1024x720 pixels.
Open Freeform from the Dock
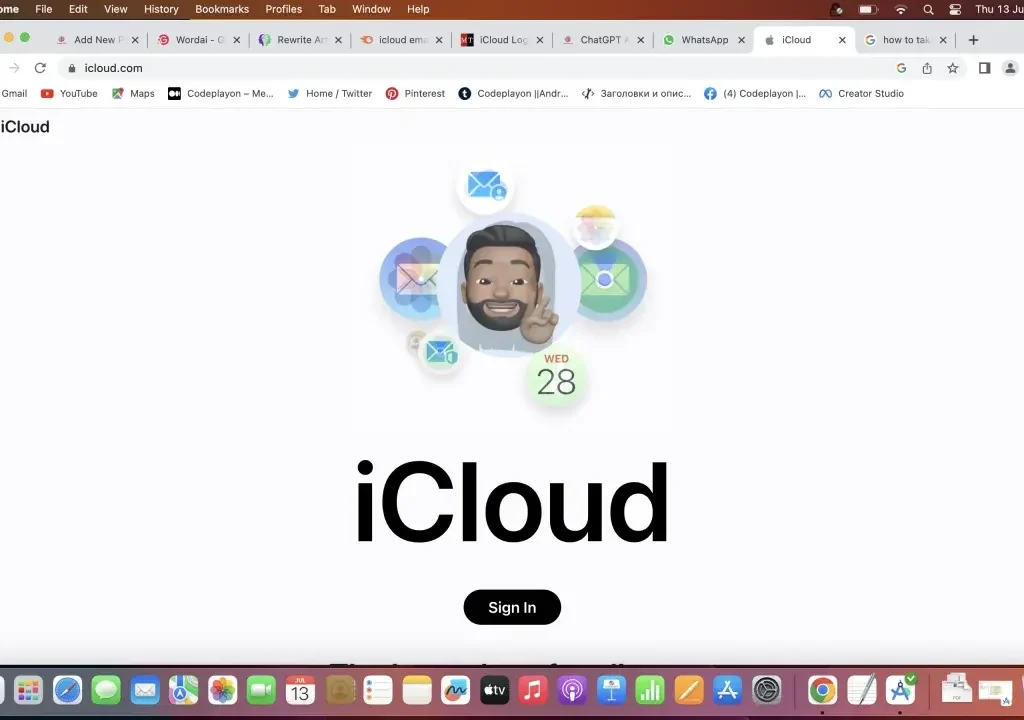pos(455,690)
